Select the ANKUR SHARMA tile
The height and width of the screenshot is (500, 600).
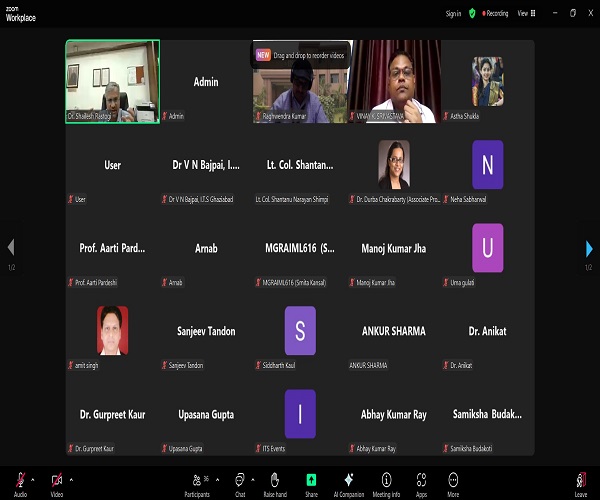pos(394,331)
